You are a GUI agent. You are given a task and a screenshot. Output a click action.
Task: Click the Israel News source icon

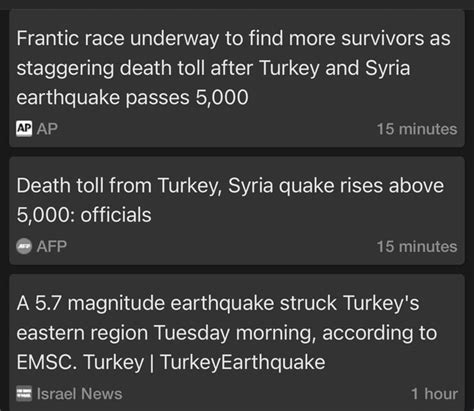[24, 393]
